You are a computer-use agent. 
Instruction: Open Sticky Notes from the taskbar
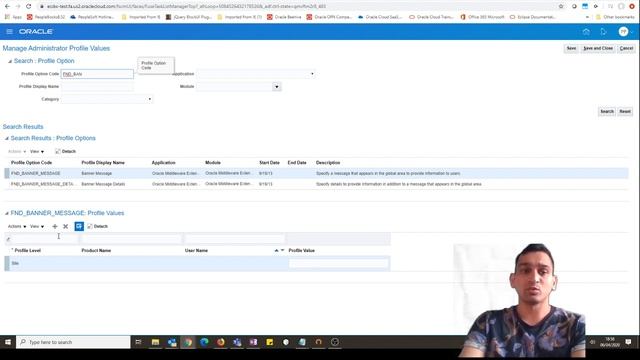269,342
